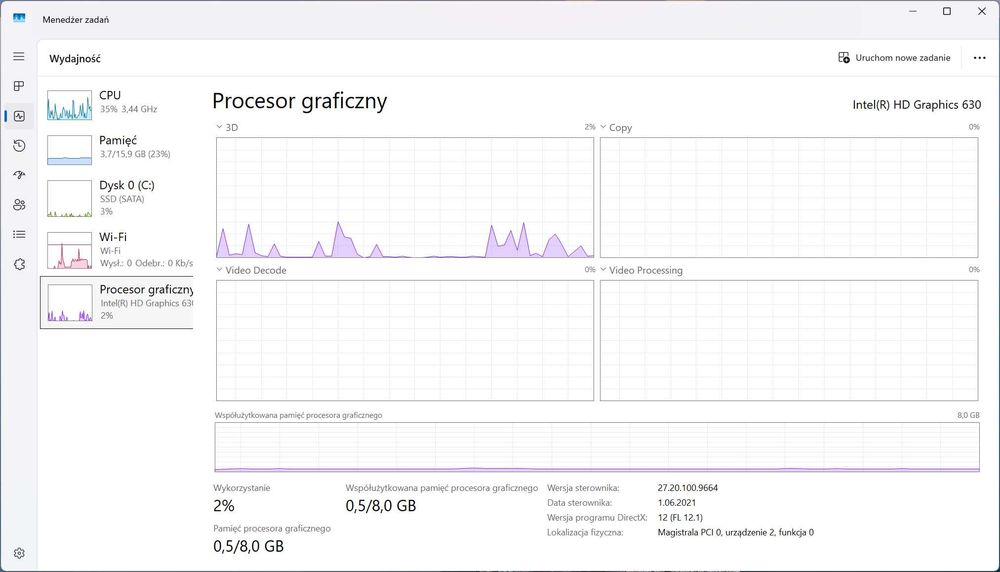Open the Copy graph selector dropdown
The height and width of the screenshot is (572, 1000).
click(604, 128)
